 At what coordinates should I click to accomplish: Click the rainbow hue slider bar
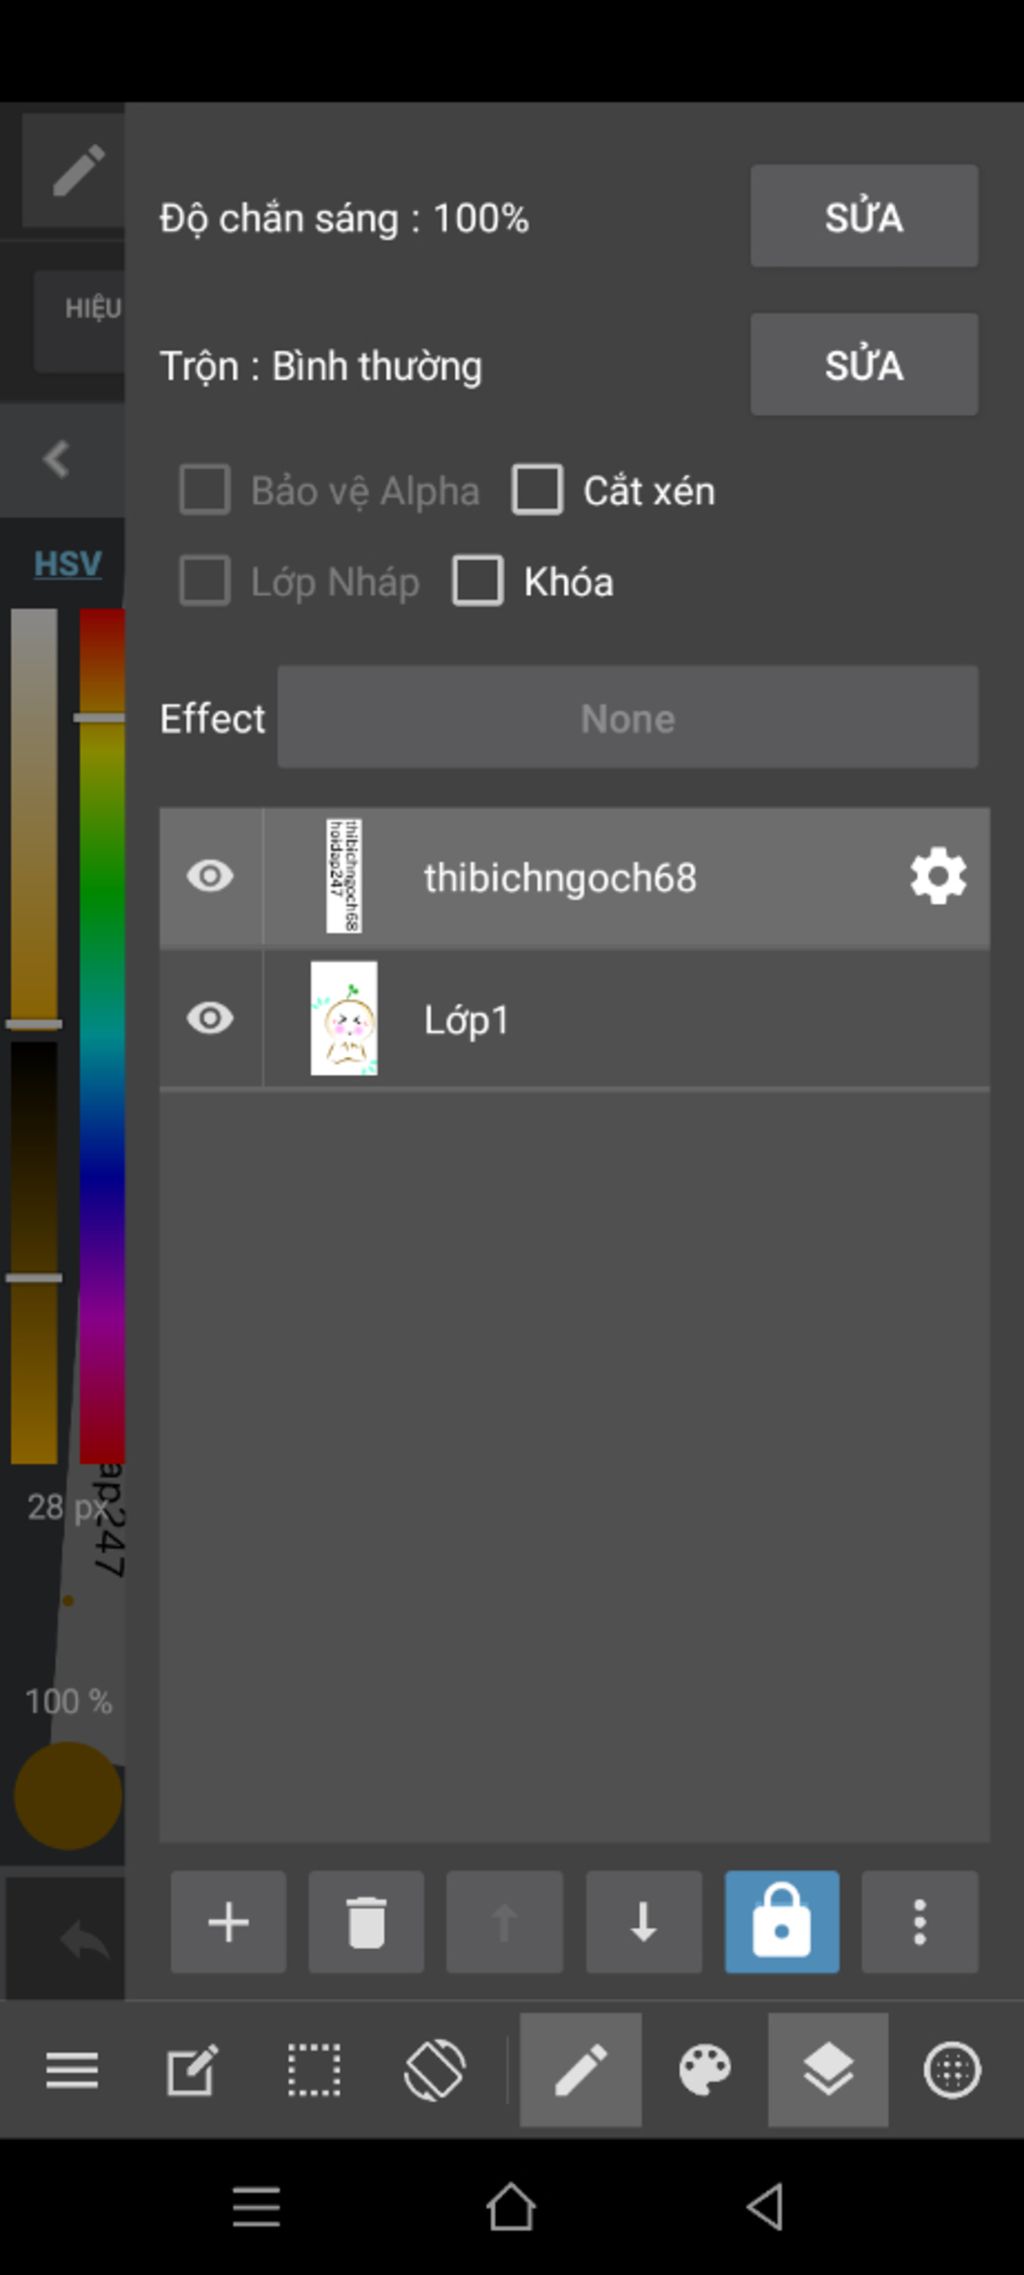(x=102, y=1035)
